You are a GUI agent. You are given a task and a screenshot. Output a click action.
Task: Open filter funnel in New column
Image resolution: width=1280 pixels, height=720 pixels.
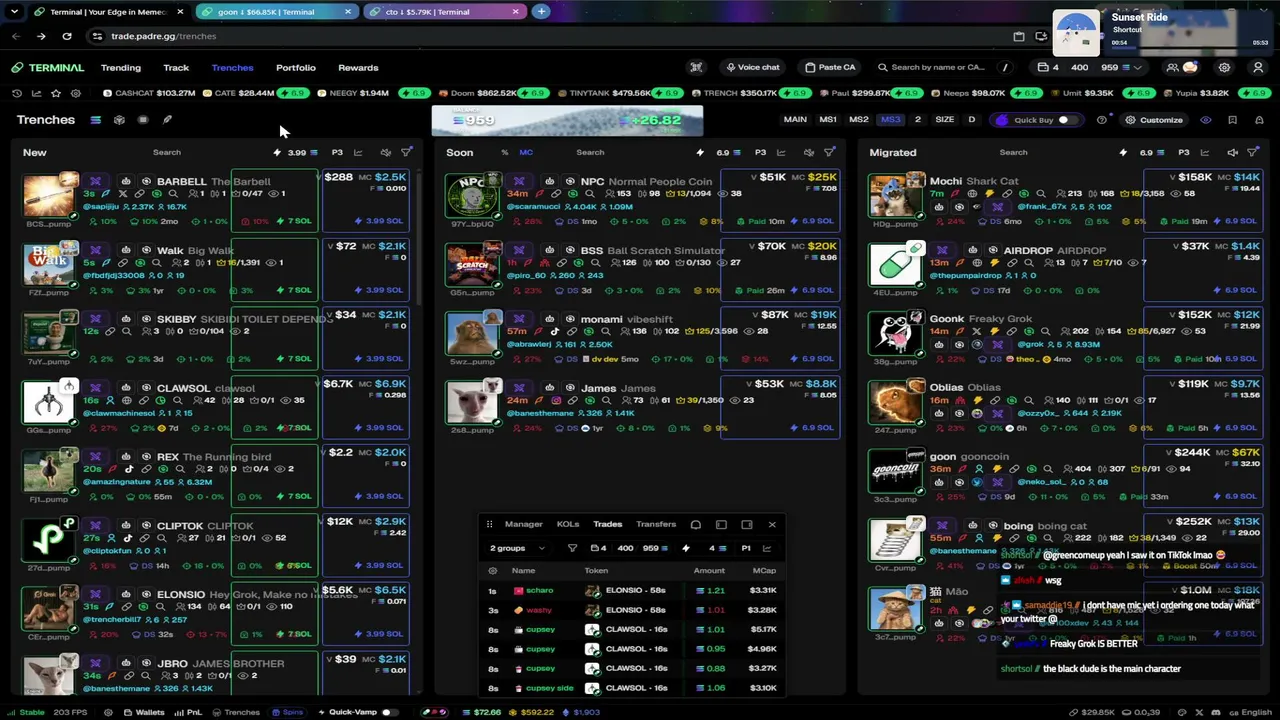(406, 153)
